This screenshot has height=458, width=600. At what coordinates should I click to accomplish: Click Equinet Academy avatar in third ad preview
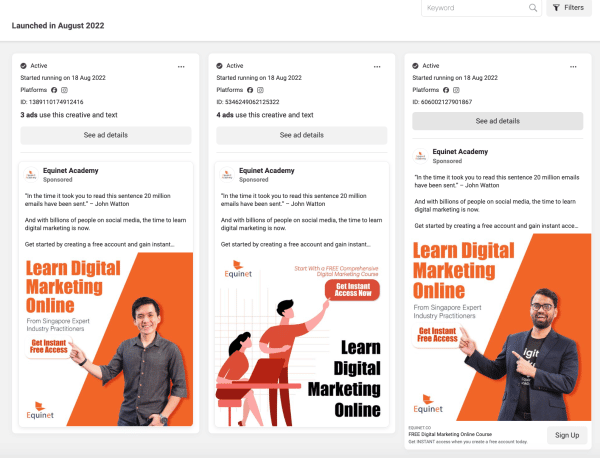coord(421,156)
